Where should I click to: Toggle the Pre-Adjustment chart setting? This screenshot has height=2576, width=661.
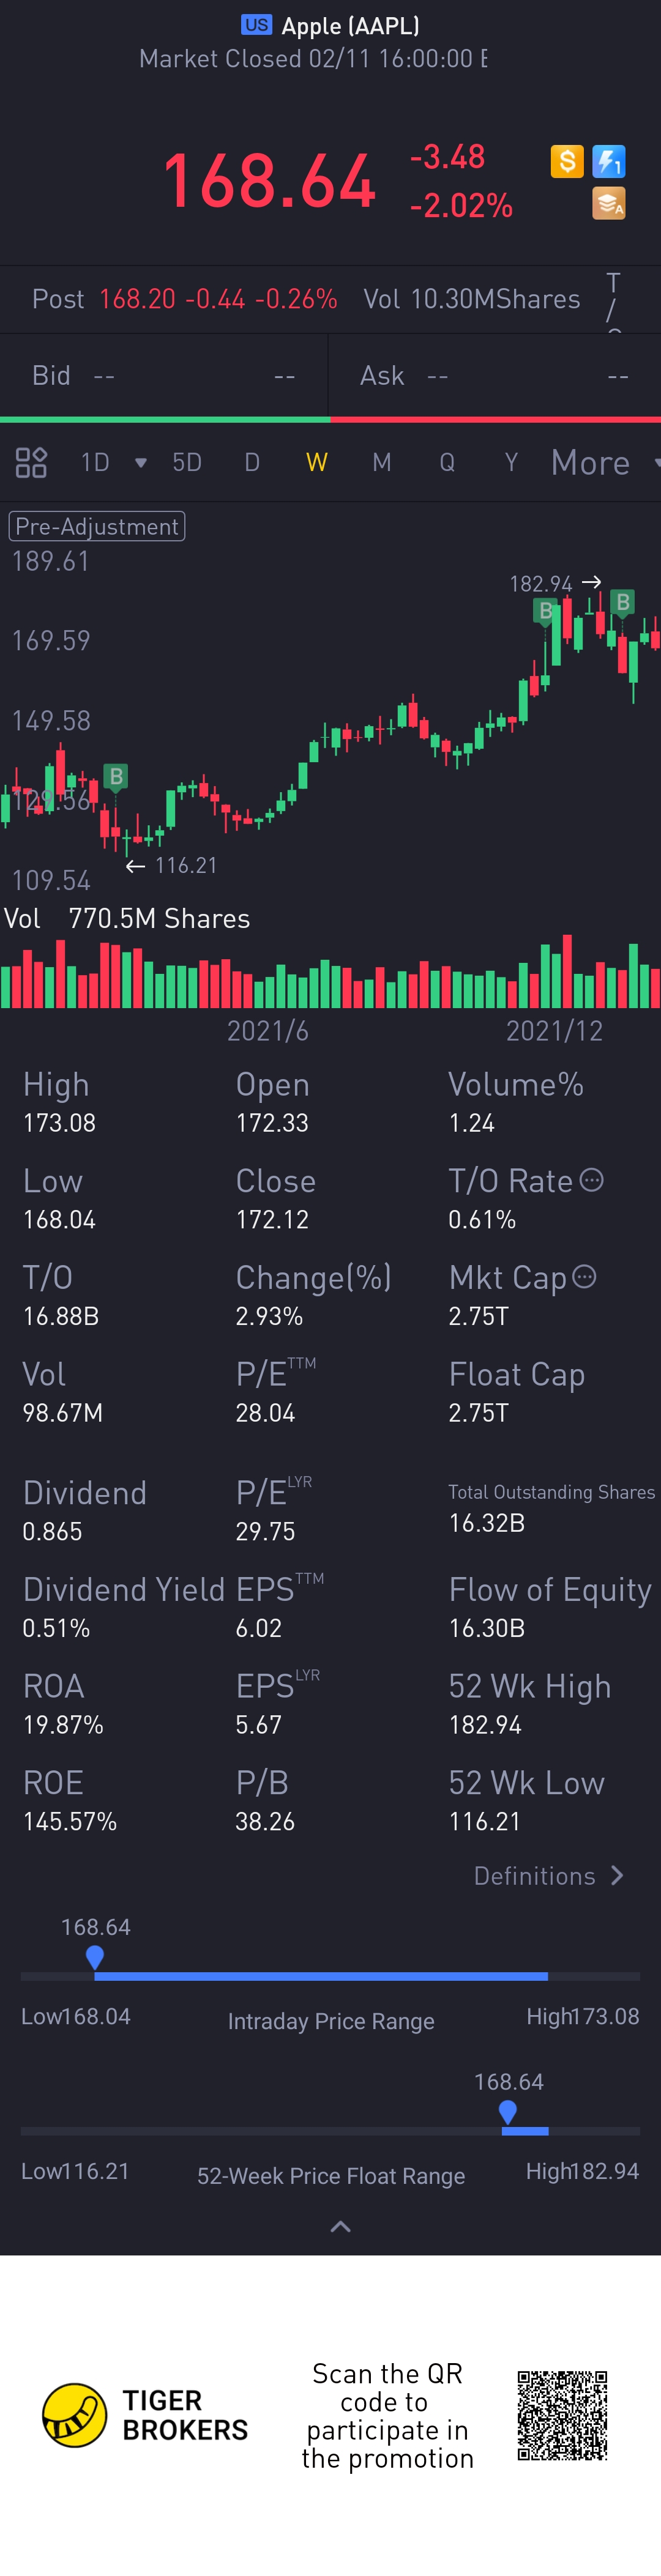pyautogui.click(x=97, y=527)
